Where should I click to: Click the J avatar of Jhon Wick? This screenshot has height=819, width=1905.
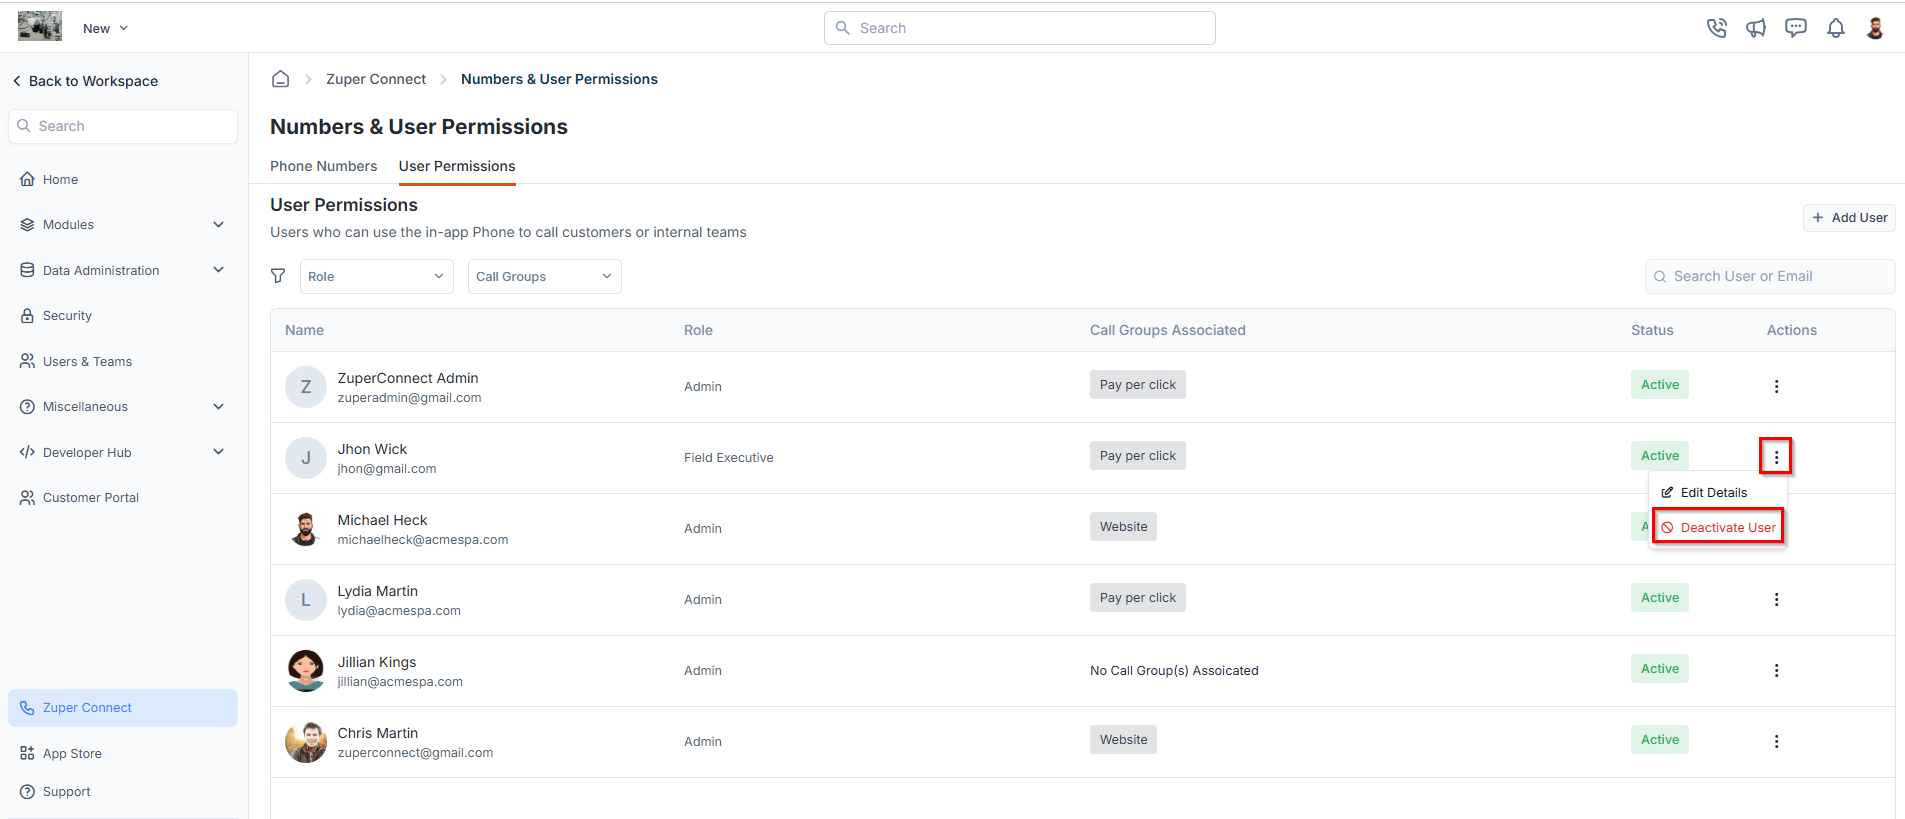point(306,458)
